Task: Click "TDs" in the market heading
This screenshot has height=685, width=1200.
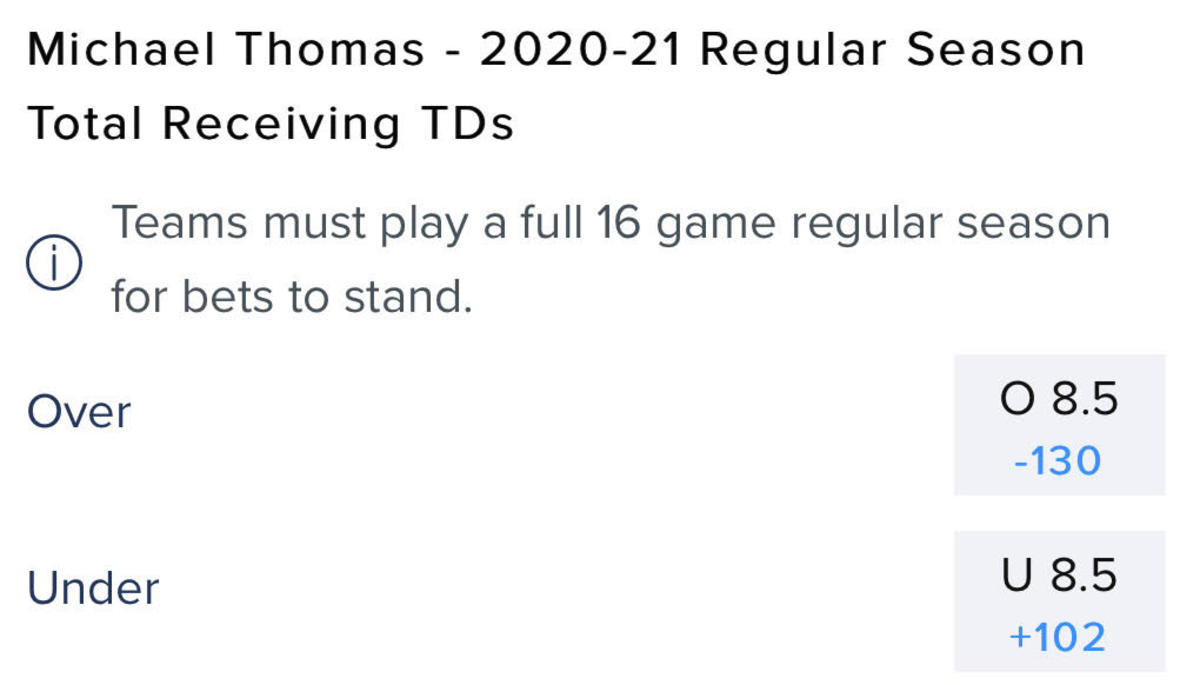Action: 468,124
